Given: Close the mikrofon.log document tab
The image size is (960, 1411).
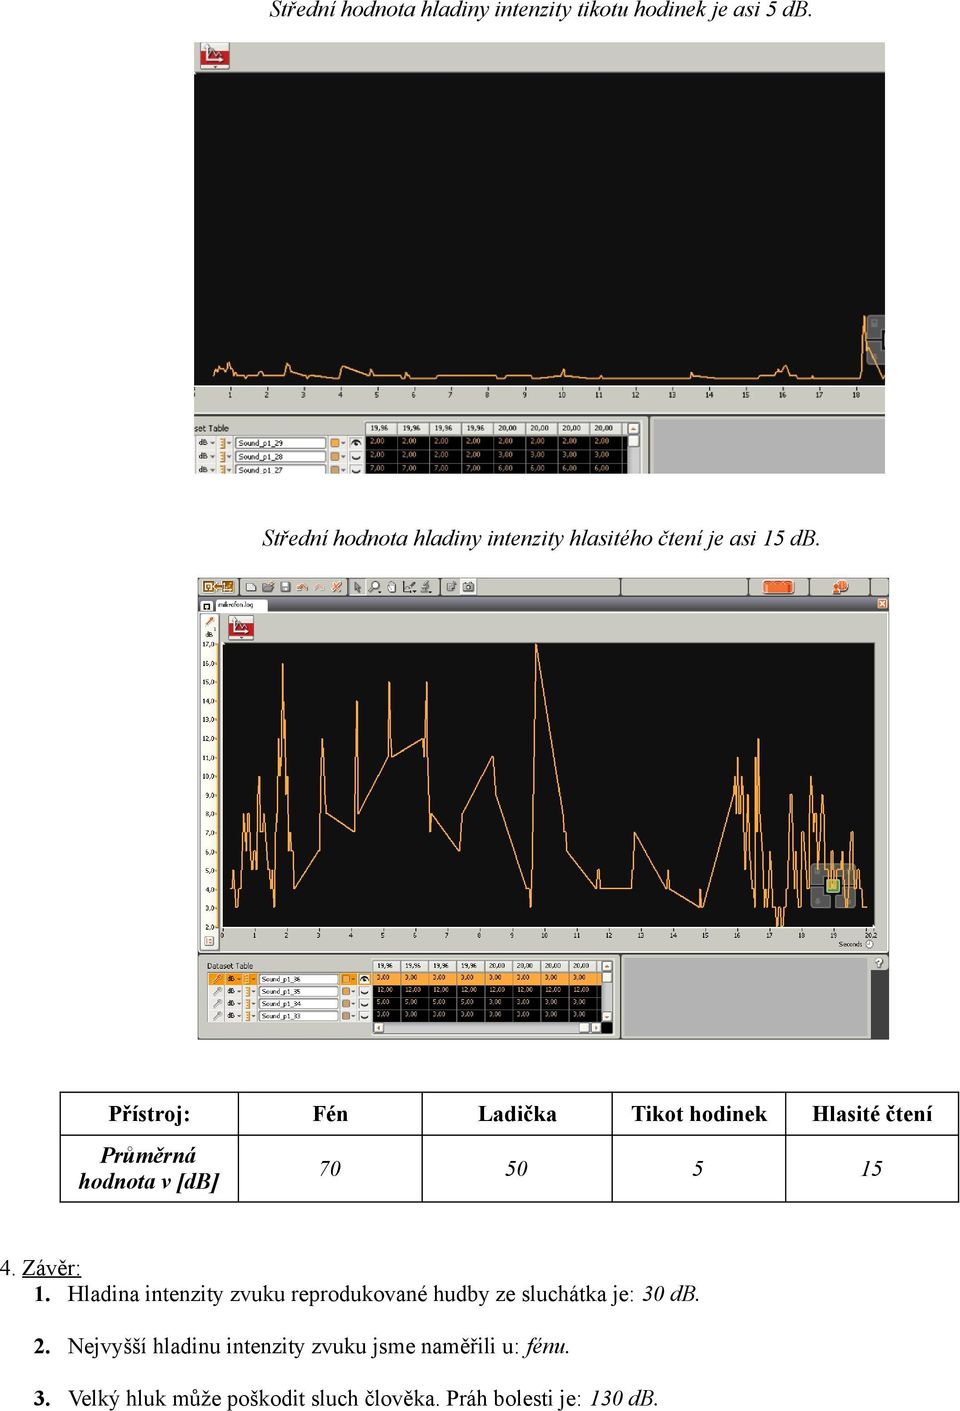Looking at the screenshot, I should (882, 604).
